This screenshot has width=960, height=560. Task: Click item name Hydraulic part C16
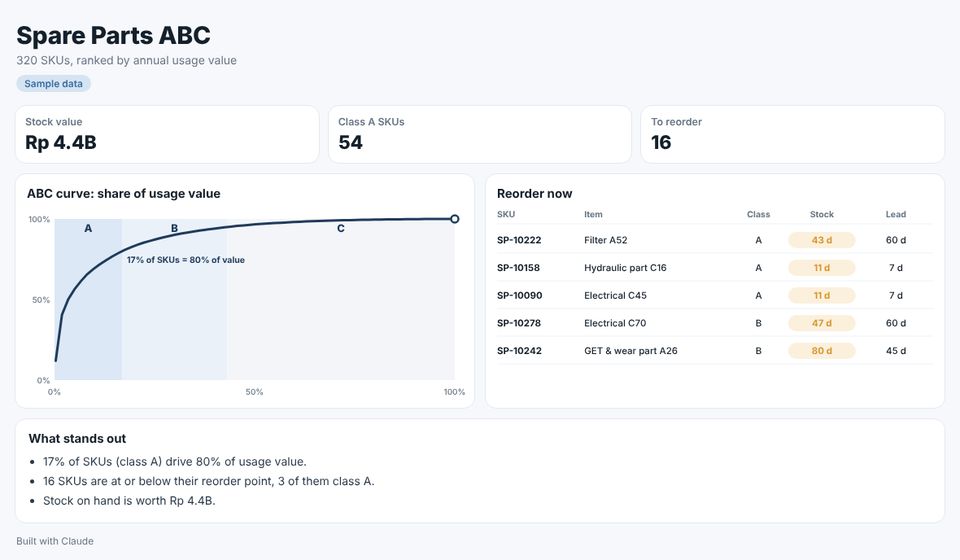(625, 267)
